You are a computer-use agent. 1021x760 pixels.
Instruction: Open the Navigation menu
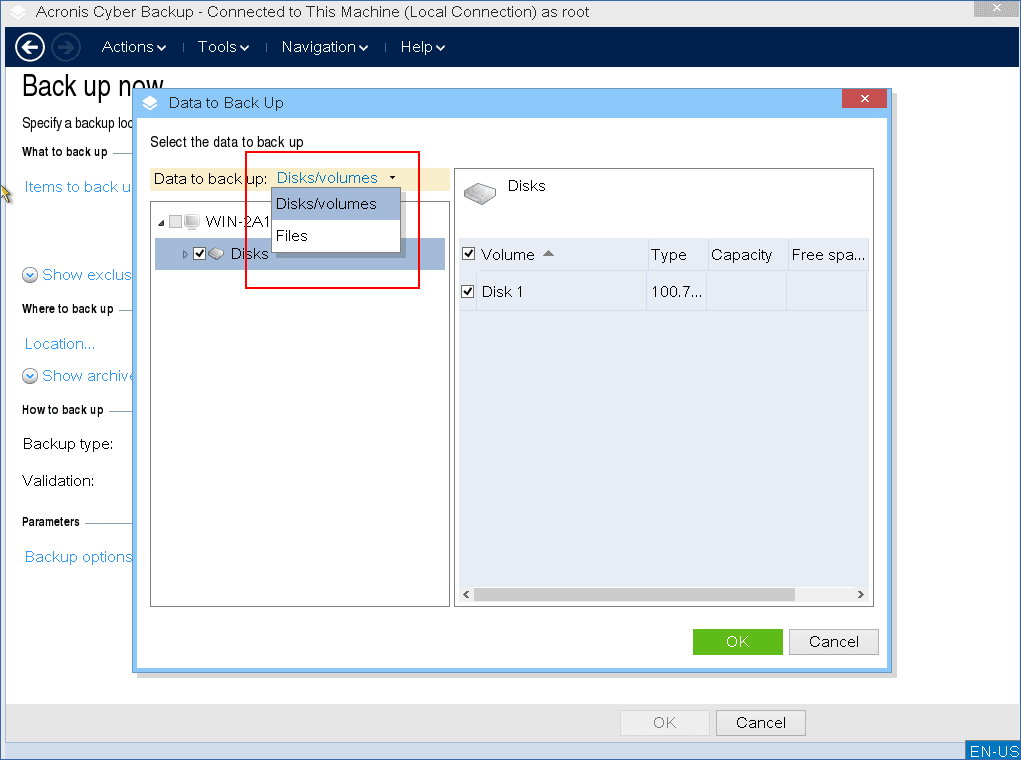[325, 47]
